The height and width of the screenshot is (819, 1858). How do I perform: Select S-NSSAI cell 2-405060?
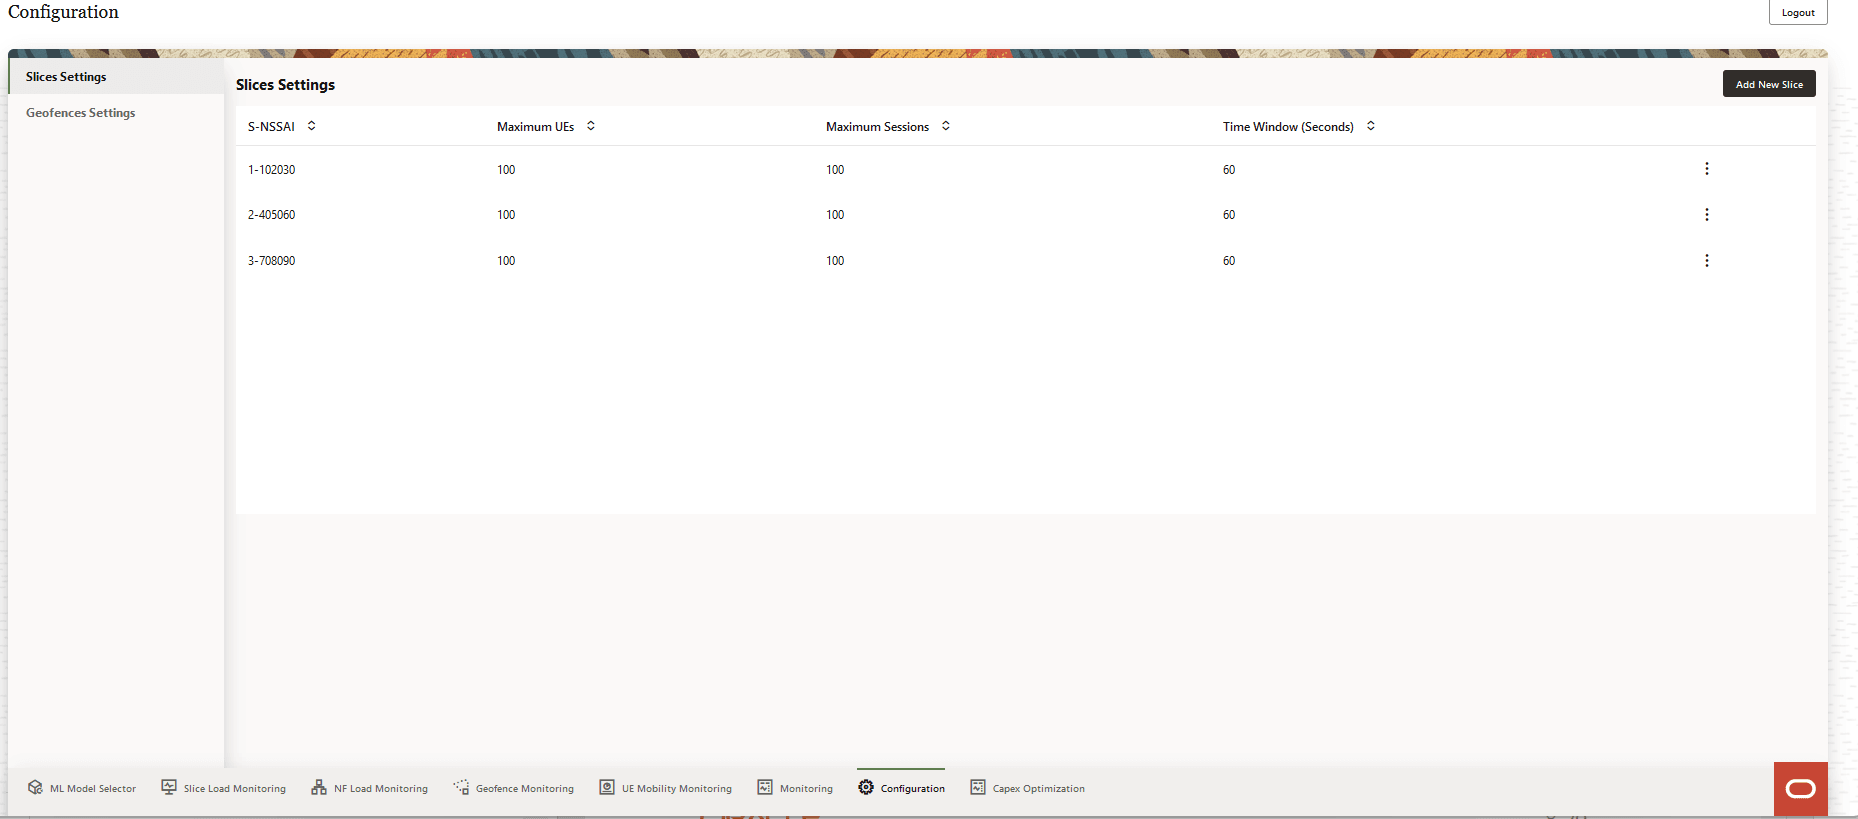click(x=272, y=215)
